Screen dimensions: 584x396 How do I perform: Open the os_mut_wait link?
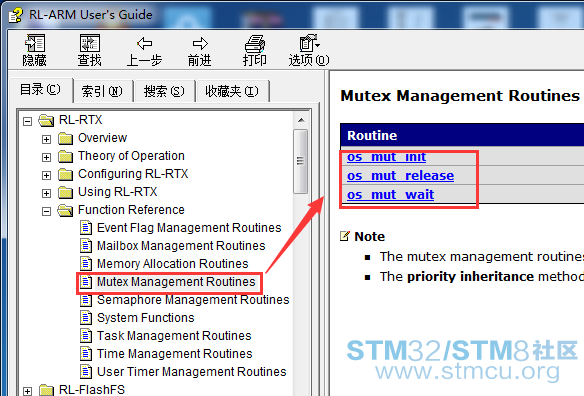pos(390,194)
